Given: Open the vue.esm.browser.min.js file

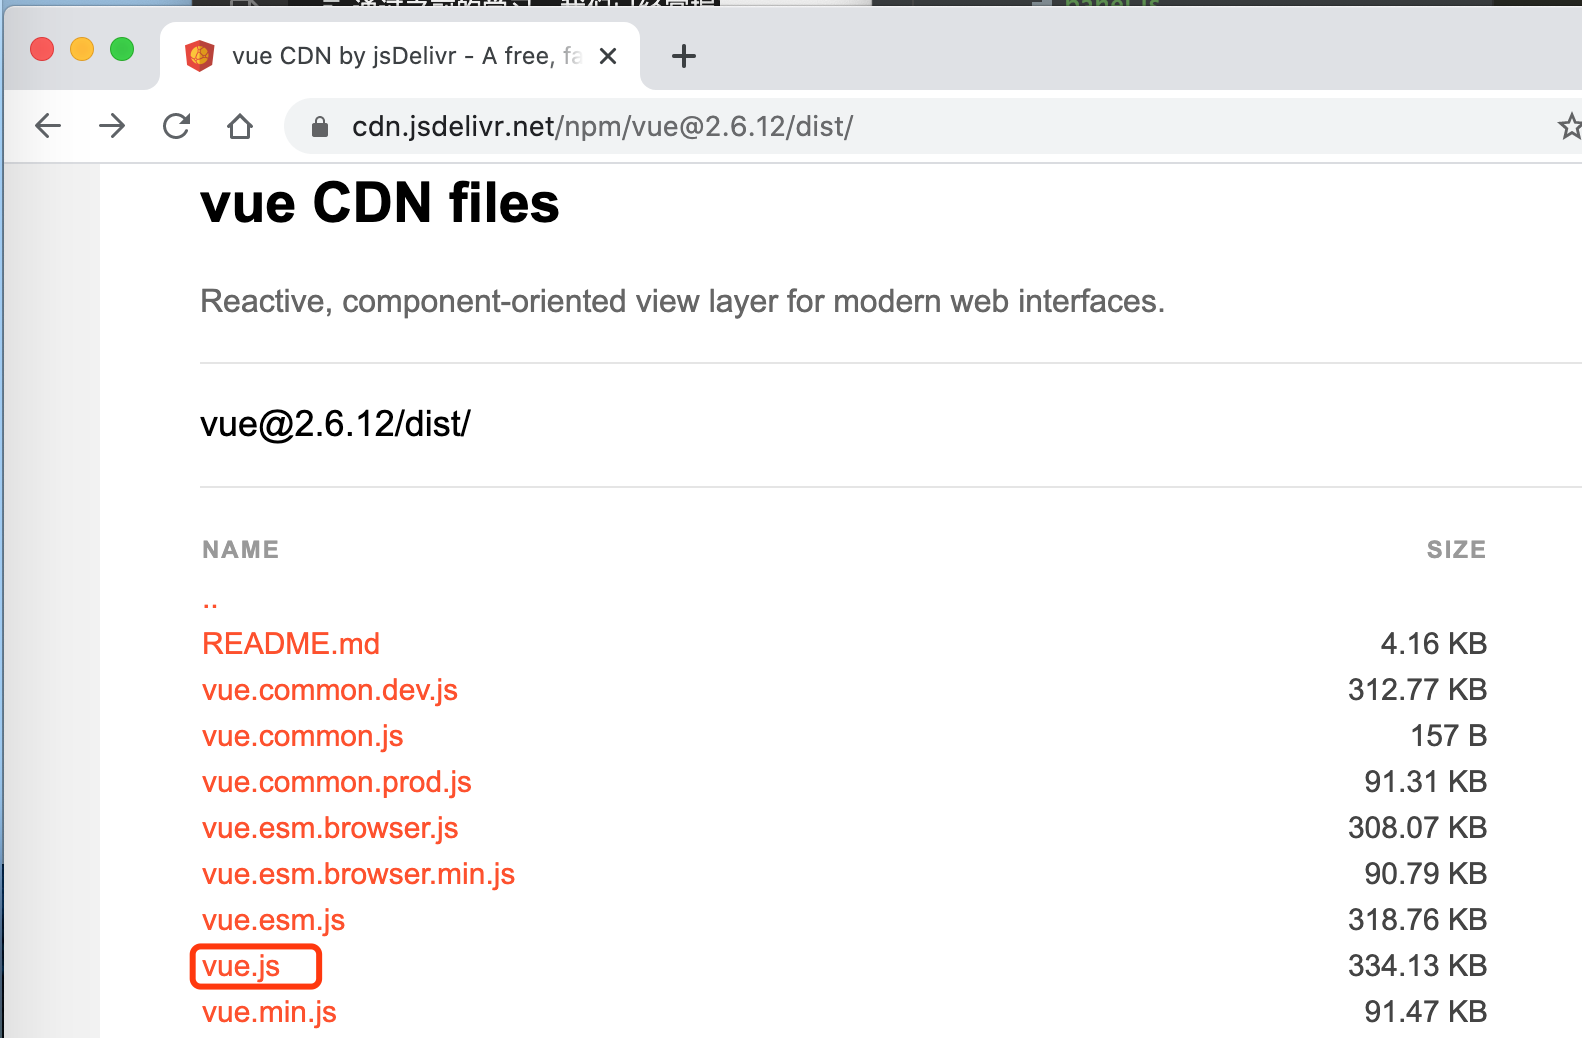Looking at the screenshot, I should (x=359, y=874).
